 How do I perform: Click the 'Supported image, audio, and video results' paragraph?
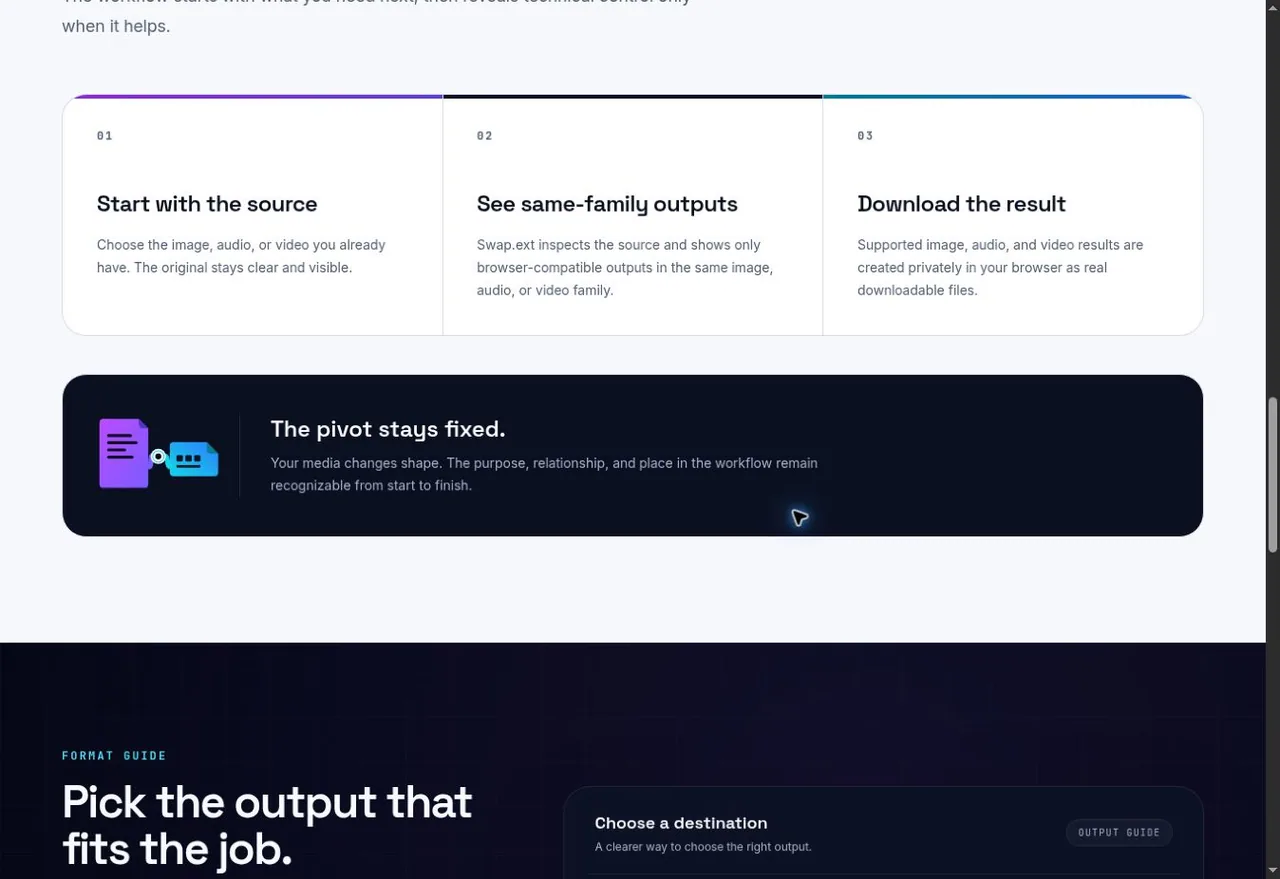(x=1000, y=267)
